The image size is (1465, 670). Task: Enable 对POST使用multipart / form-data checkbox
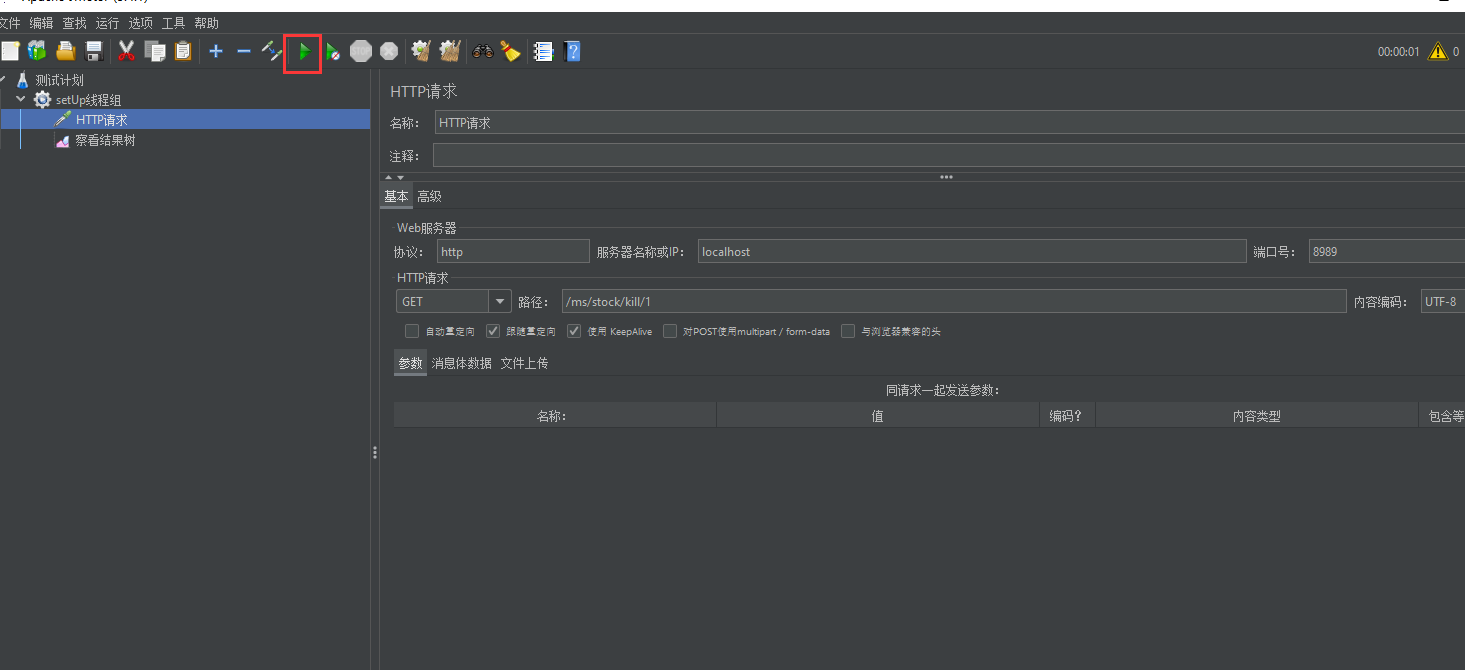[x=670, y=331]
